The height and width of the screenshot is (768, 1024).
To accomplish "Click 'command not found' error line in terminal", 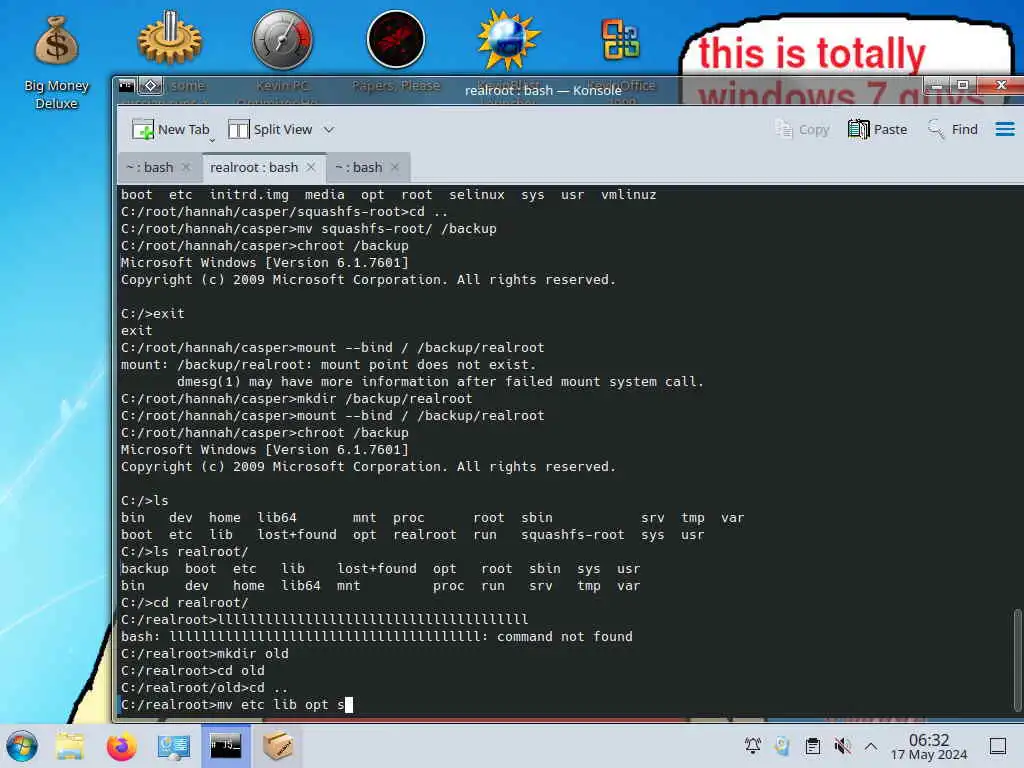I will point(377,637).
